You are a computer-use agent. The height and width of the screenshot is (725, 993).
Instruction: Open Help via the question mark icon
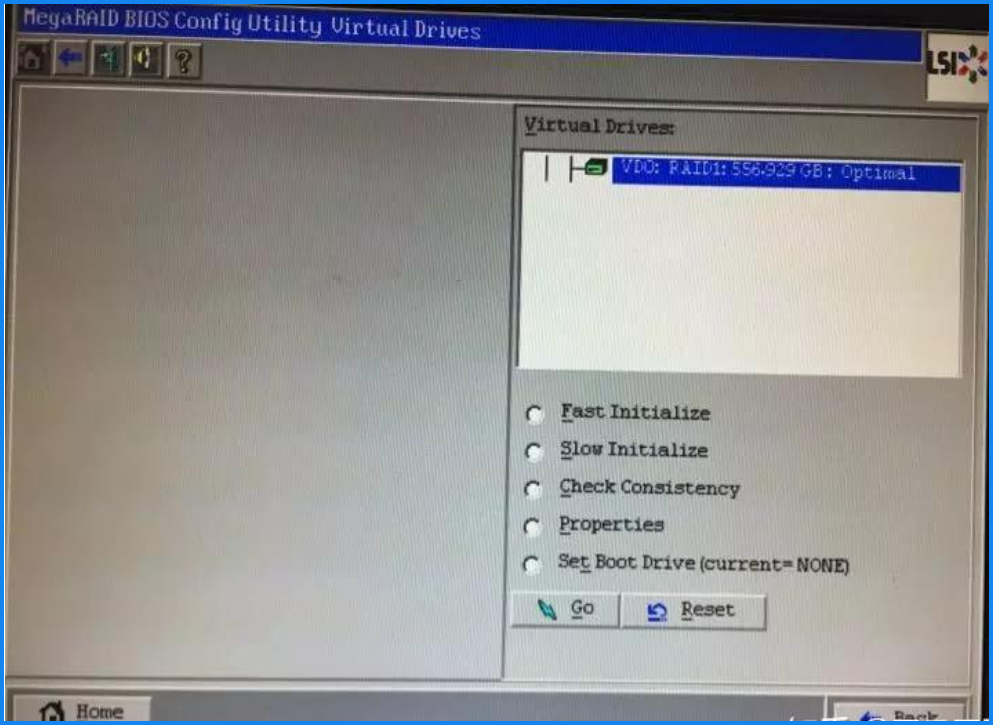(184, 61)
